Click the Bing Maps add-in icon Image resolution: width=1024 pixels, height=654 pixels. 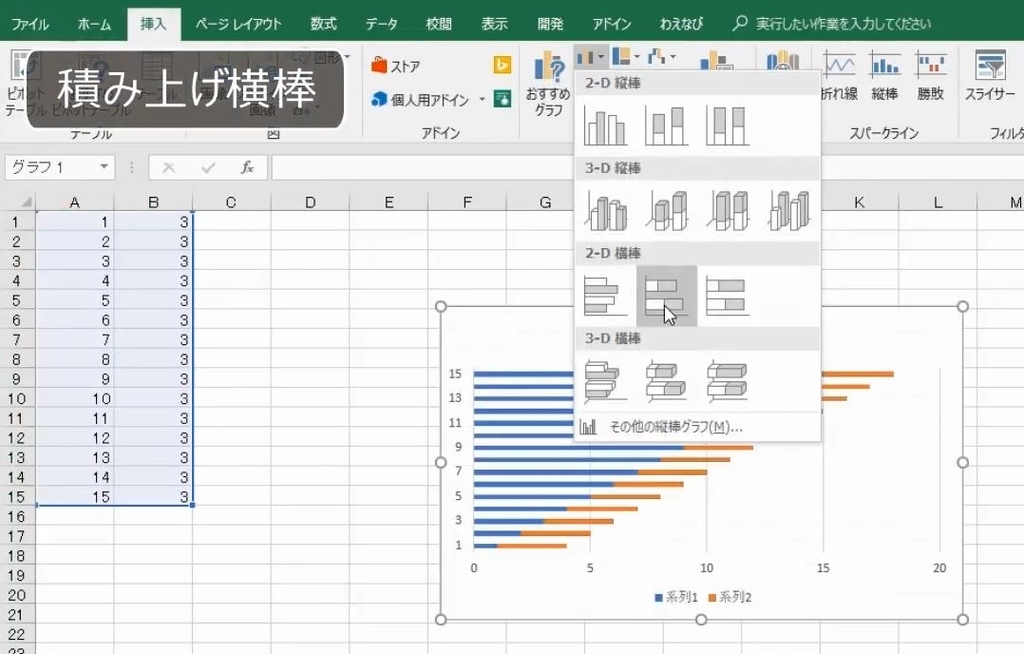click(x=502, y=65)
